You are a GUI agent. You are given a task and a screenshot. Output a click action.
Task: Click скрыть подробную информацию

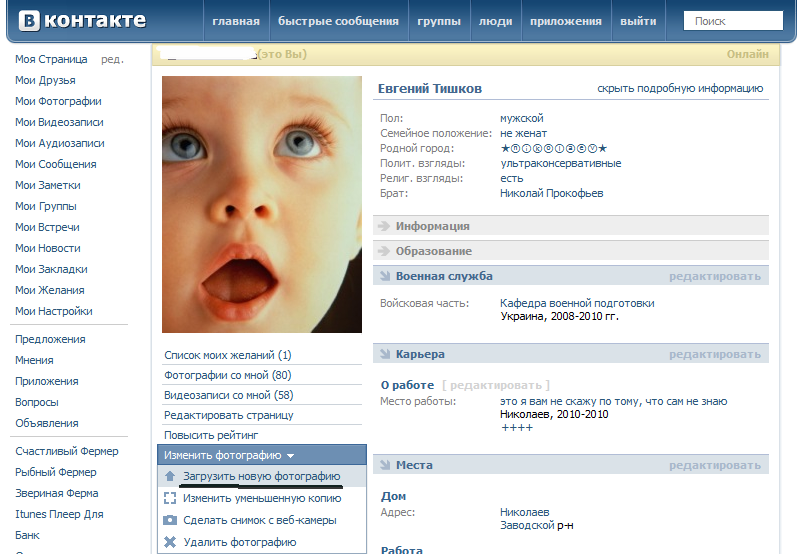[x=680, y=88]
